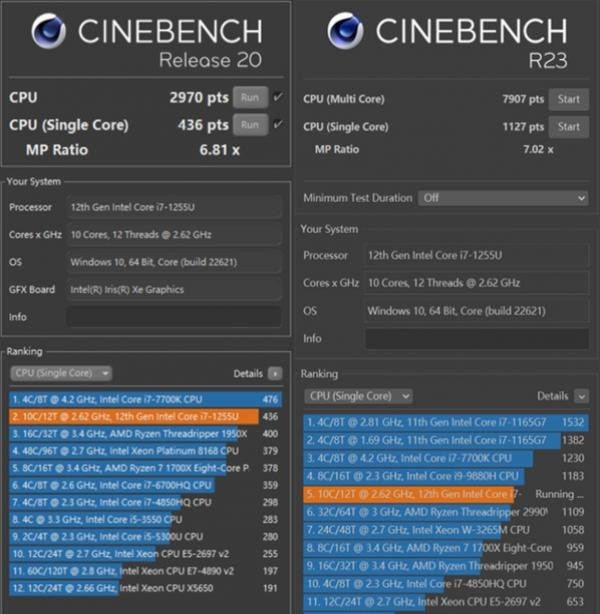
Task: Click OS field in R23 system panel
Action: 477,311
